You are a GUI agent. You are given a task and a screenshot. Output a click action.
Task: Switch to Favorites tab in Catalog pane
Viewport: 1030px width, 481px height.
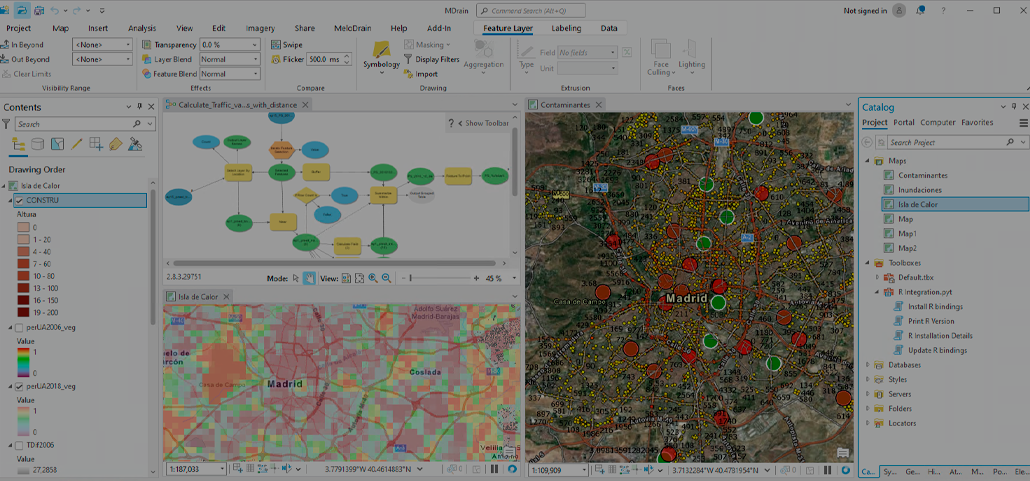click(977, 123)
